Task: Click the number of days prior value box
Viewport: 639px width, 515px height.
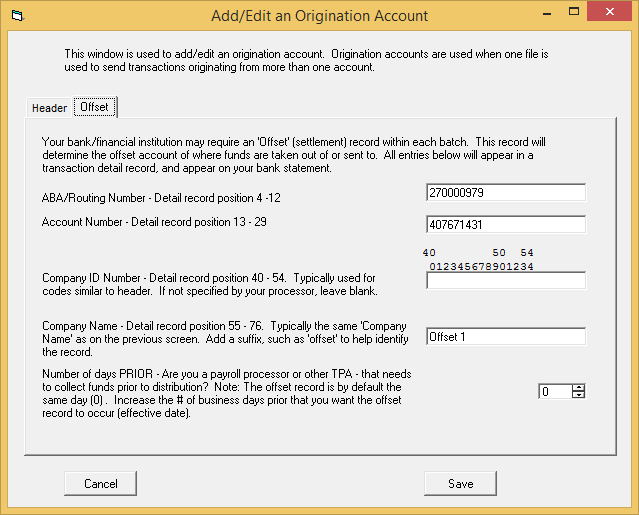Action: [554, 392]
